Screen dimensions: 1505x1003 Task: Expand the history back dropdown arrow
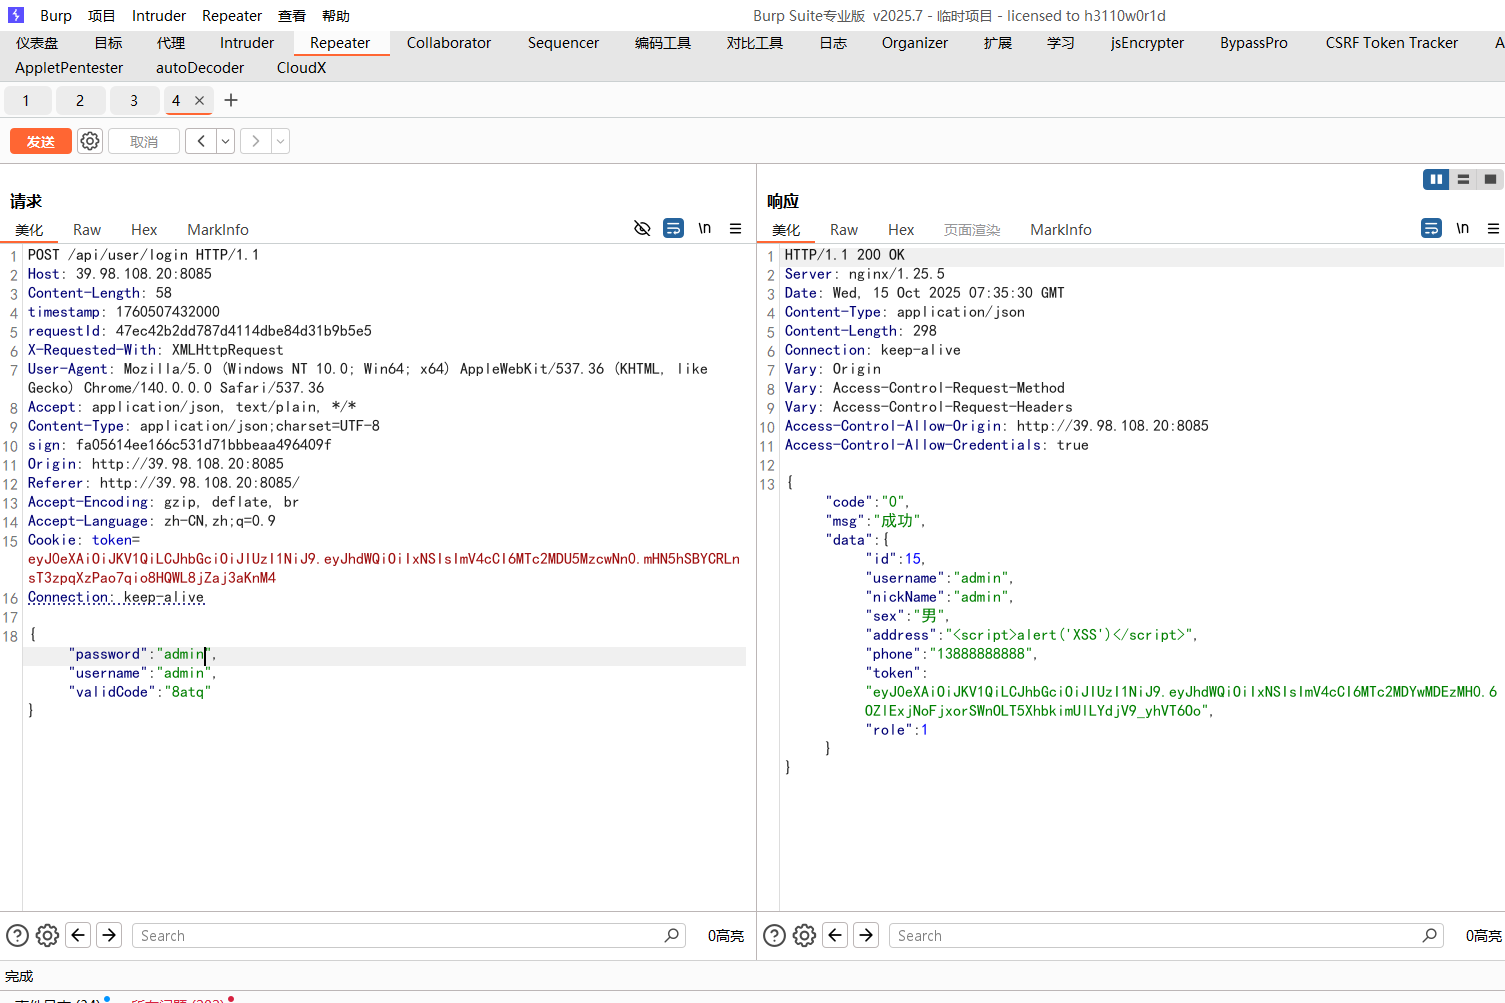(x=226, y=141)
